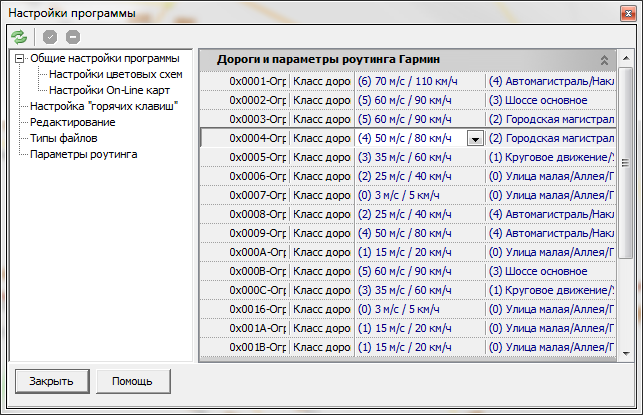Collapse the Garmin routing section with chevron
The image size is (643, 415).
(604, 60)
